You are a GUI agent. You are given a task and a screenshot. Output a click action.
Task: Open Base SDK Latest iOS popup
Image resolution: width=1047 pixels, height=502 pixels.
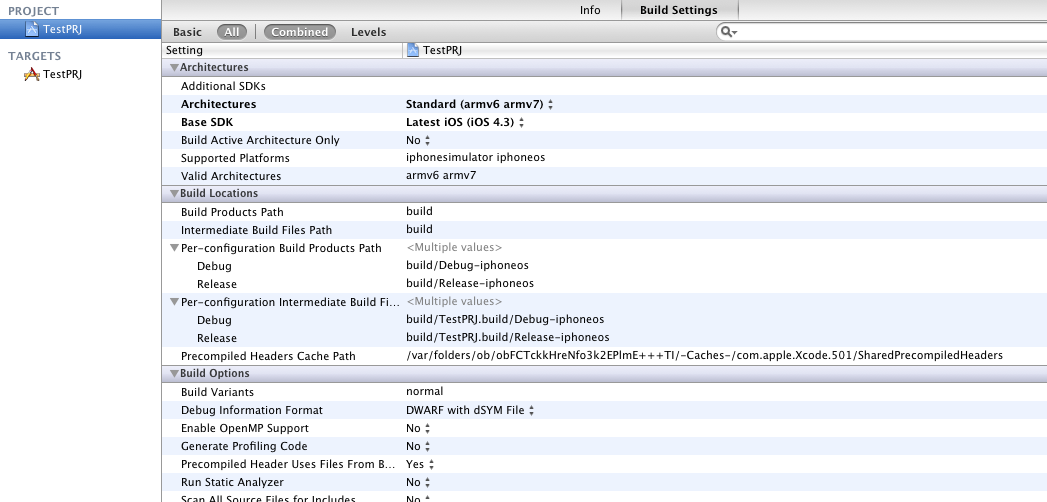(x=465, y=122)
